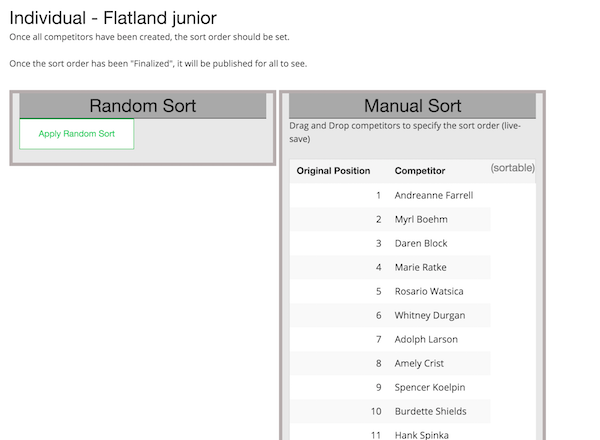Click the Adolph Larson row
600x440 pixels.
point(425,339)
